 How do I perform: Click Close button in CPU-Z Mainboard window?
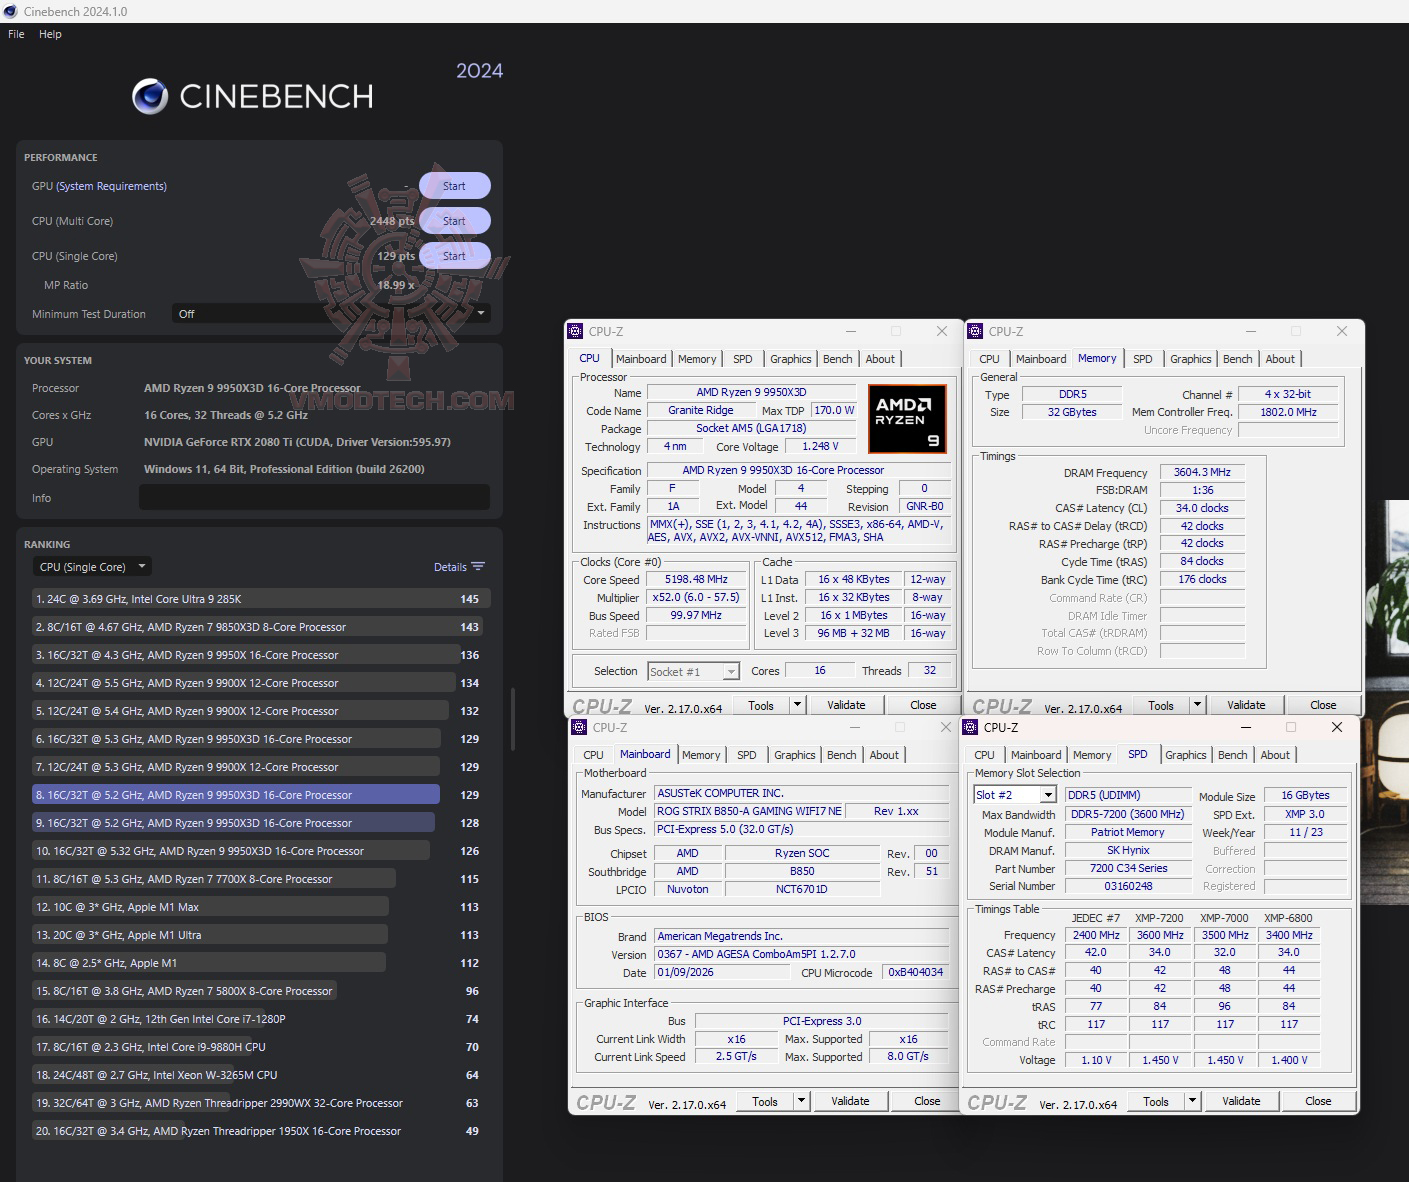(927, 1101)
